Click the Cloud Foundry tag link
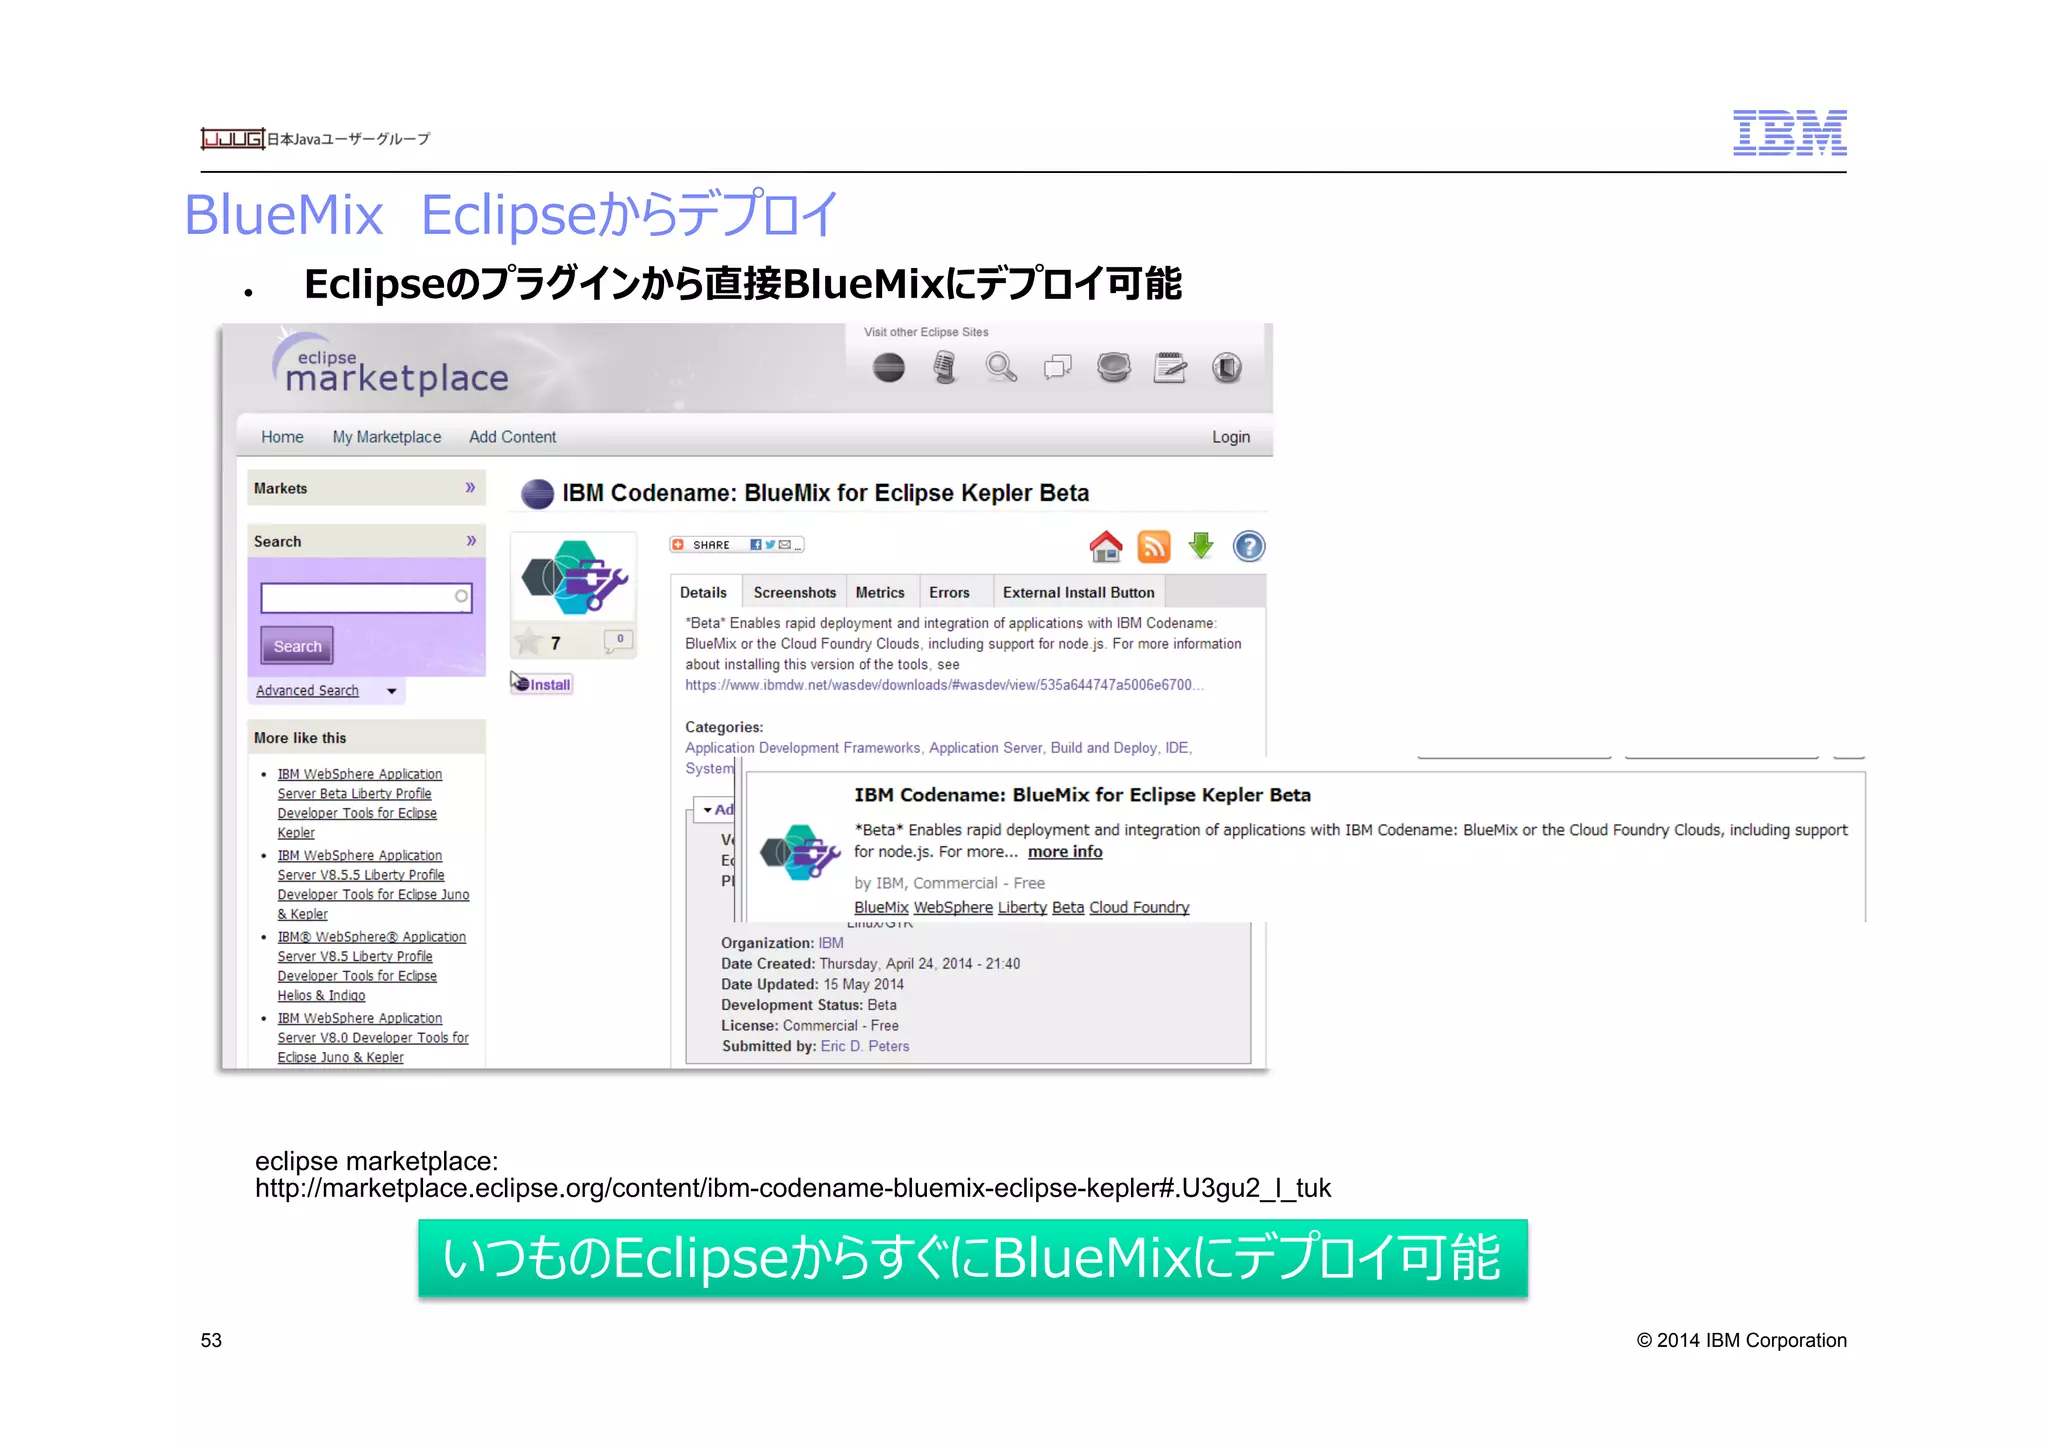This screenshot has height=1447, width=2048. click(x=1139, y=907)
